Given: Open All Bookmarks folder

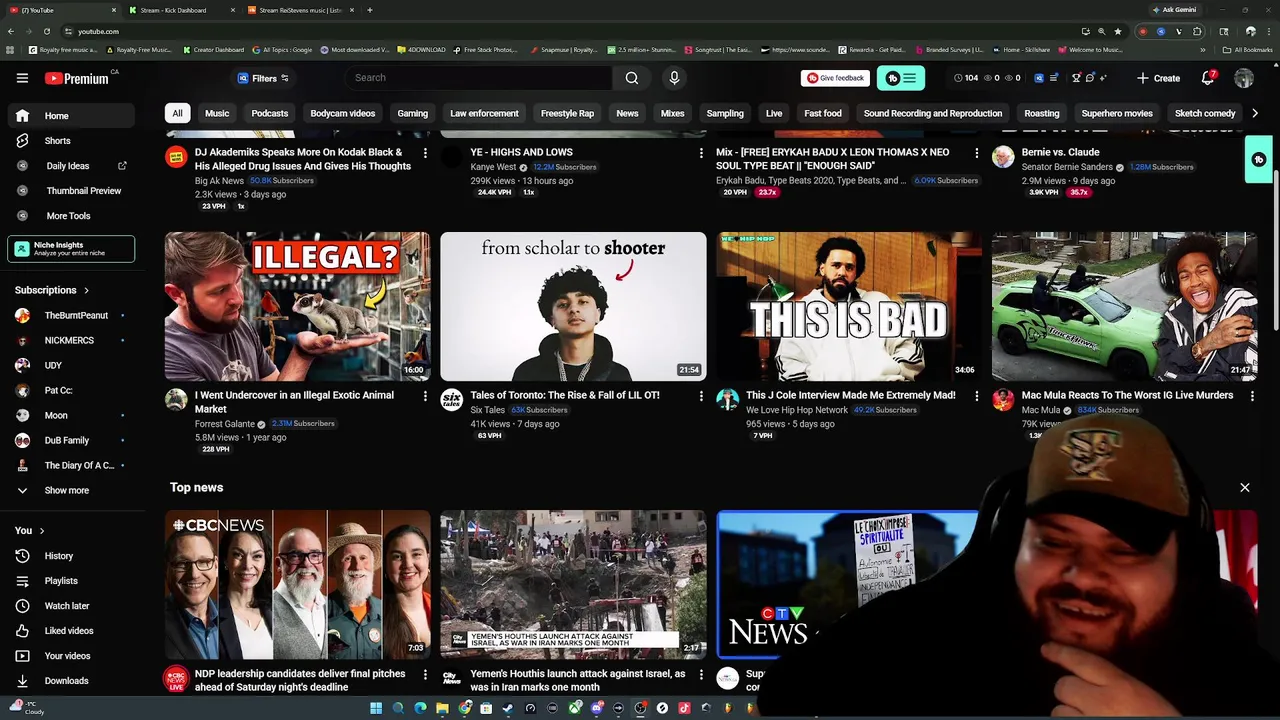Looking at the screenshot, I should 1247,49.
